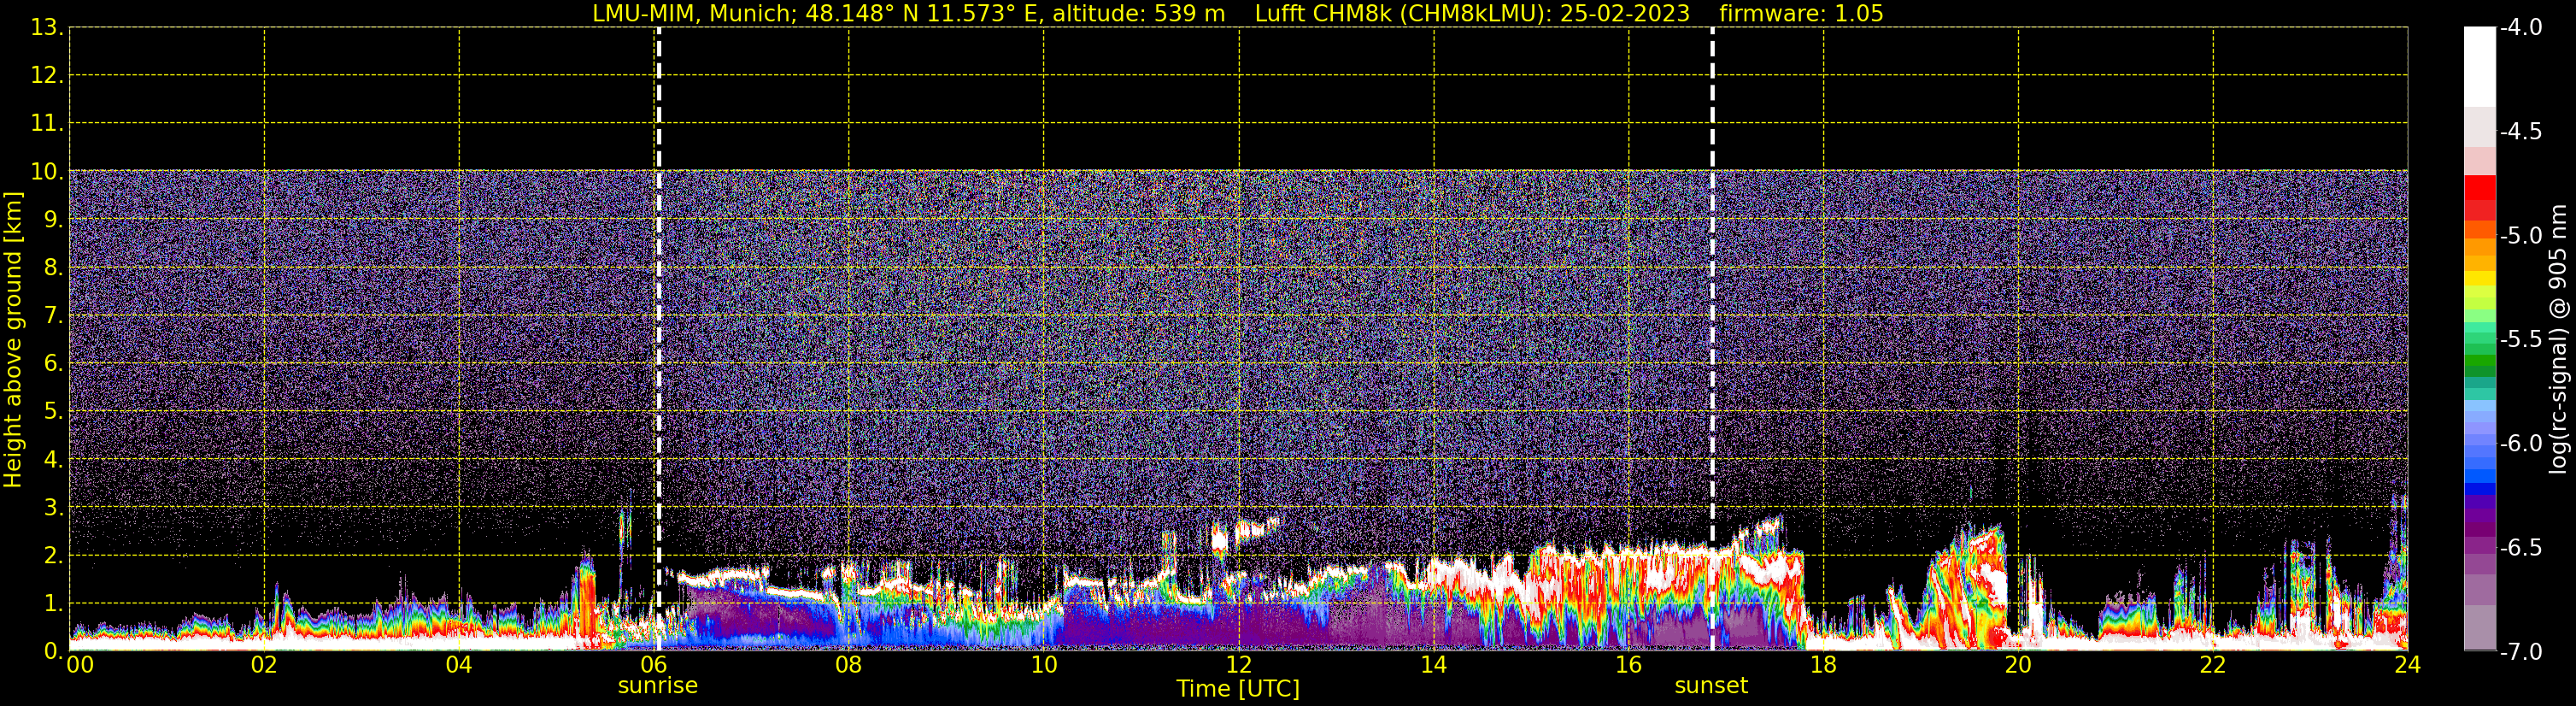Select the height axis tick label '9.'
Screen dimensions: 2576x706
click(x=53, y=219)
